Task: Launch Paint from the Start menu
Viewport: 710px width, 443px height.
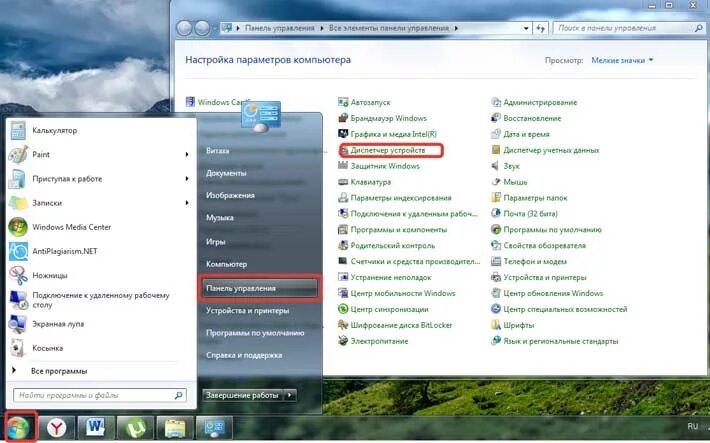Action: pyautogui.click(x=41, y=154)
